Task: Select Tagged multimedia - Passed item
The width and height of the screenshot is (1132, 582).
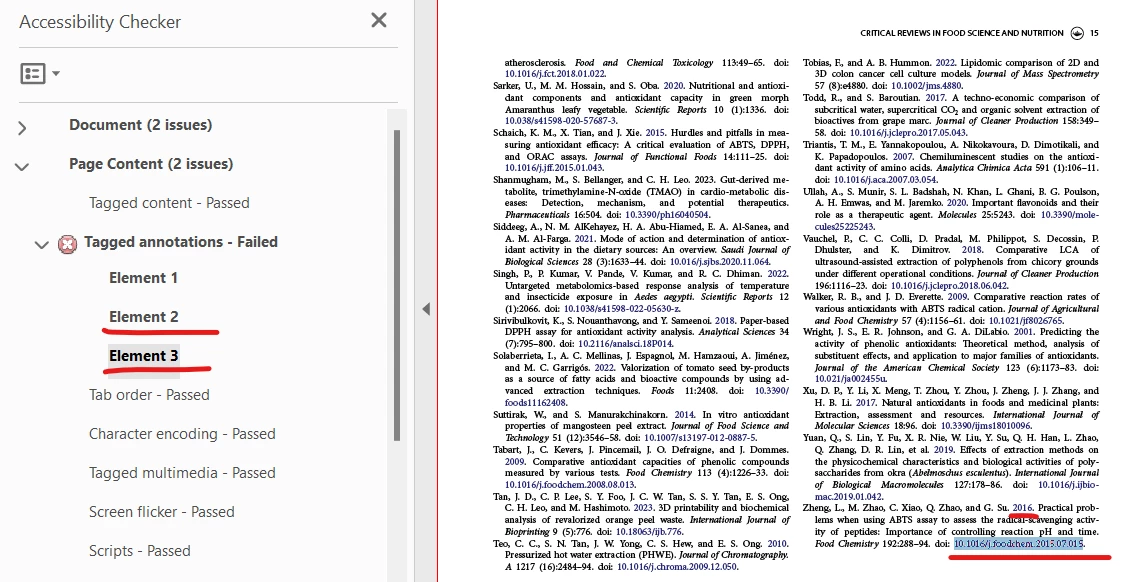Action: [x=182, y=473]
